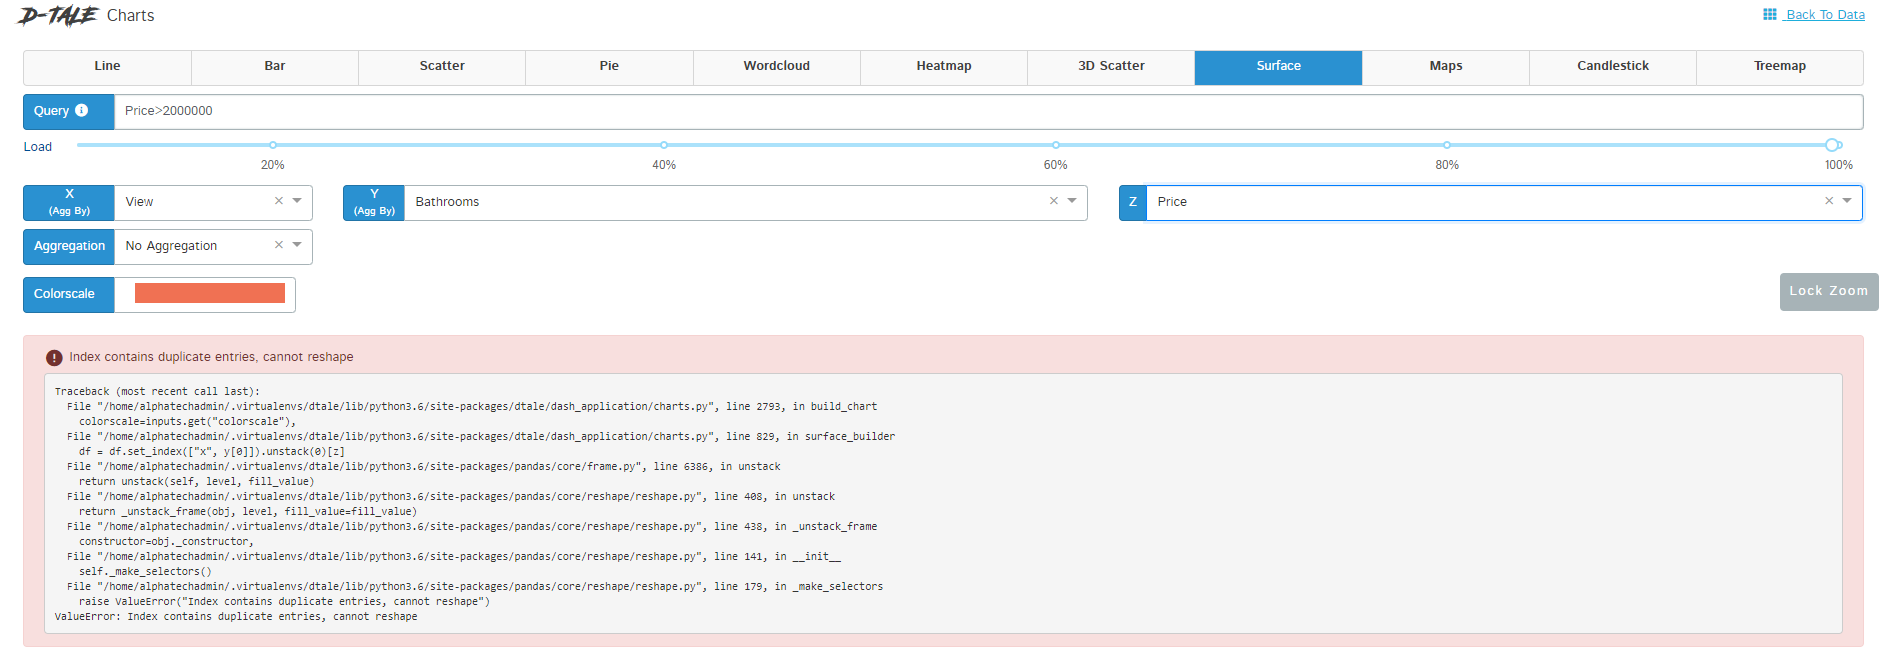This screenshot has height=665, width=1881.
Task: Clear the Y axis Bathrooms selection
Action: (1053, 201)
